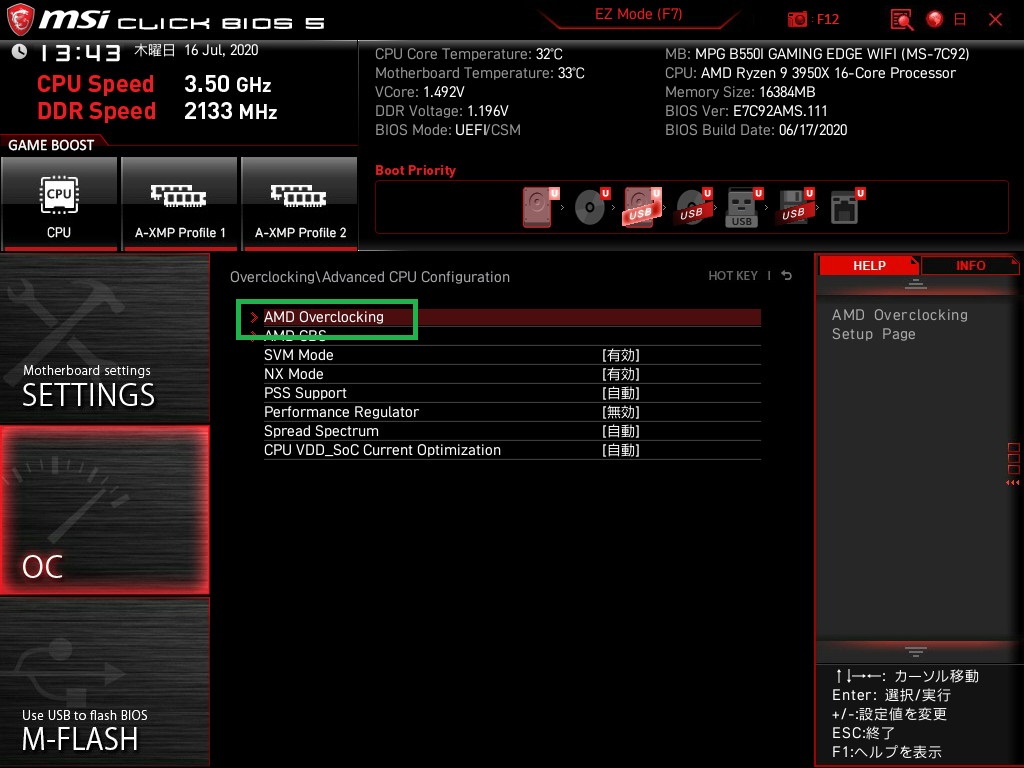Click the CPU Core Temperature reading

(x=468, y=54)
